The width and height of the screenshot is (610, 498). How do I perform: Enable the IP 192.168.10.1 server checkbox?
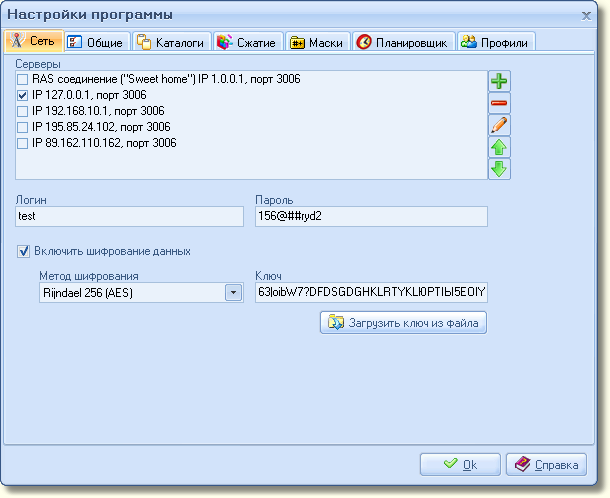tap(23, 111)
